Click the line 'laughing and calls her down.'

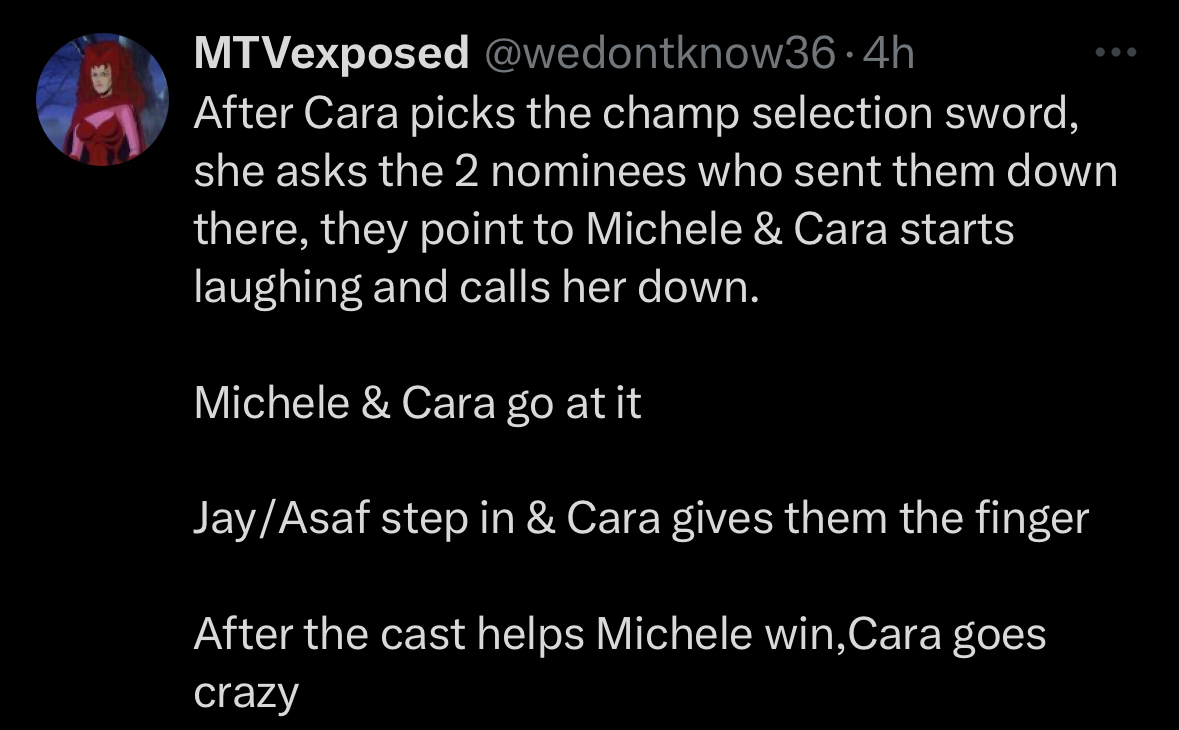pyautogui.click(x=477, y=288)
